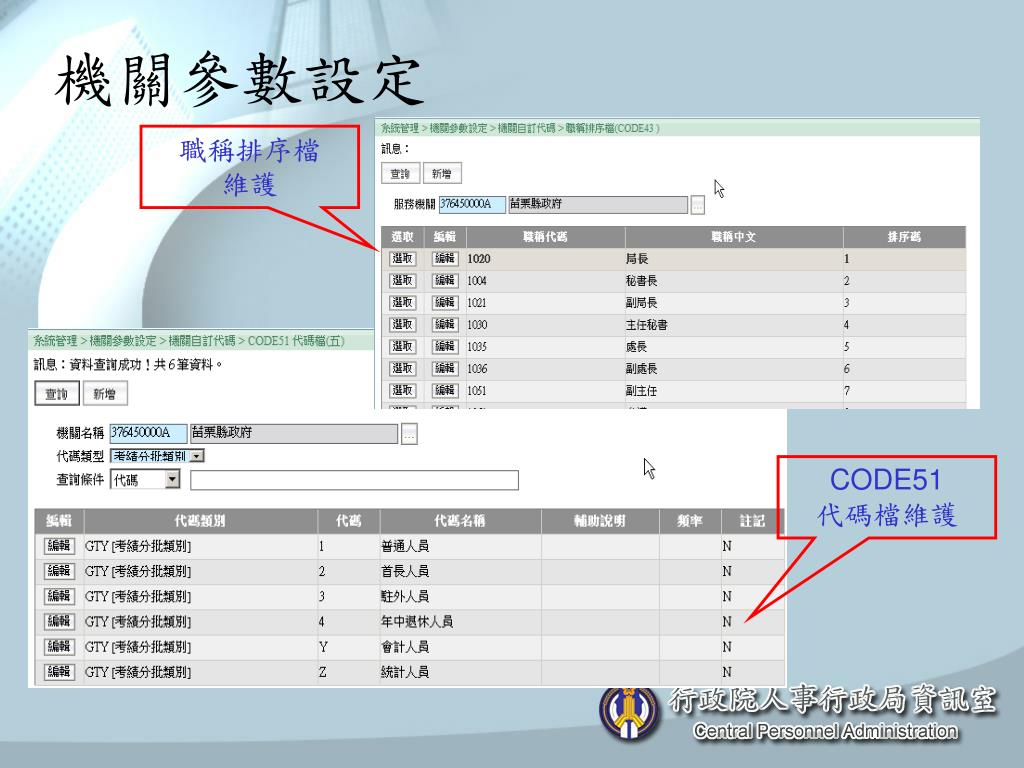Click 編輯 for 統計人員 row
The image size is (1024, 768).
[59, 672]
